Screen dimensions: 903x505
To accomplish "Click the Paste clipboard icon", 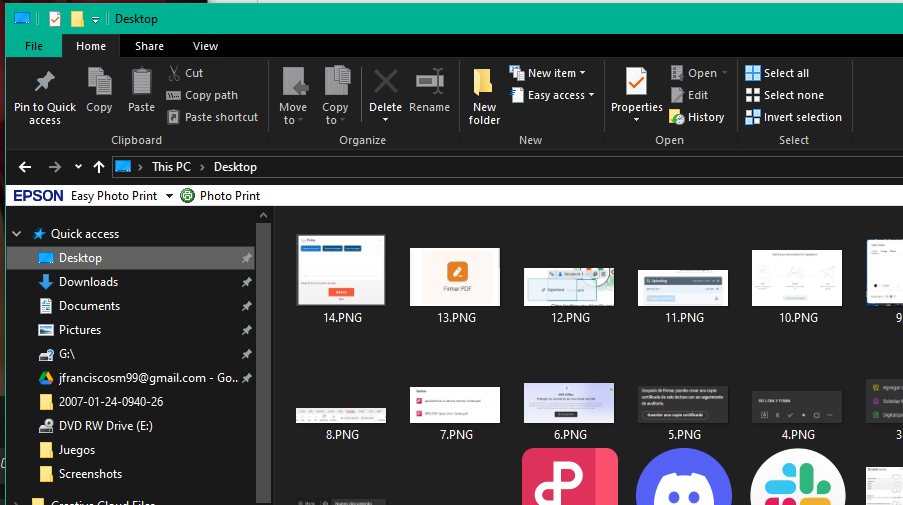I will tap(141, 82).
